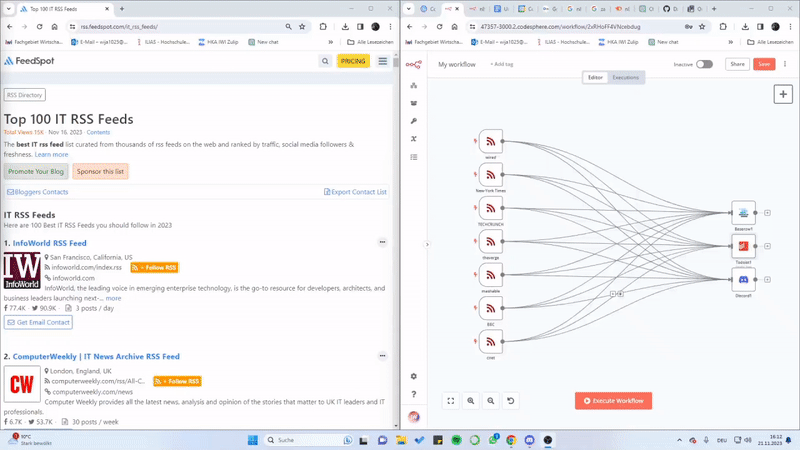Reset the canvas zoom level
The image size is (800, 450).
510,401
